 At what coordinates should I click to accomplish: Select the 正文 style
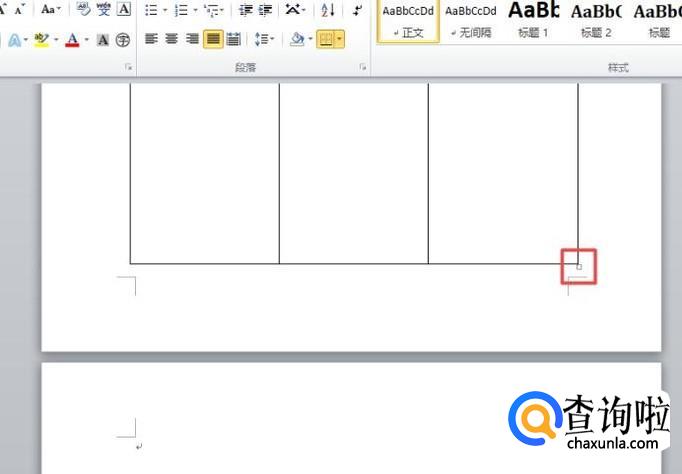point(408,21)
